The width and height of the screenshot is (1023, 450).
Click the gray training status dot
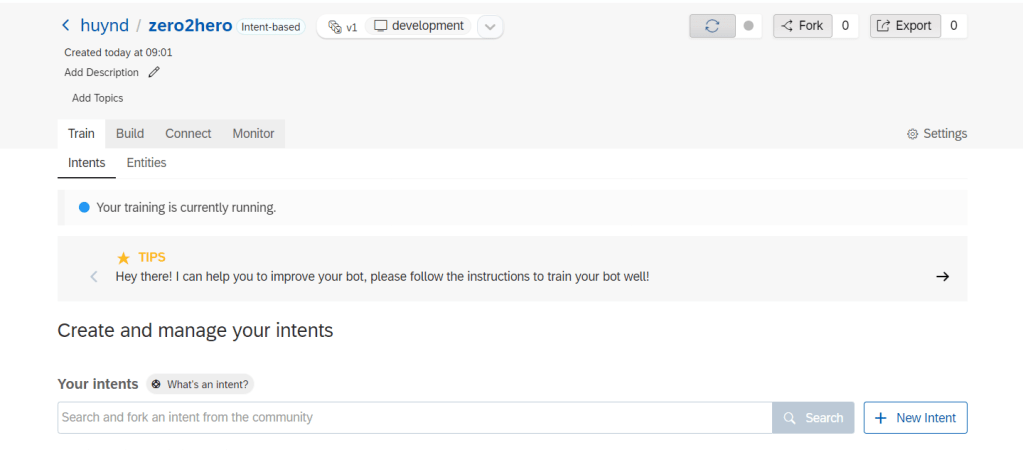748,26
